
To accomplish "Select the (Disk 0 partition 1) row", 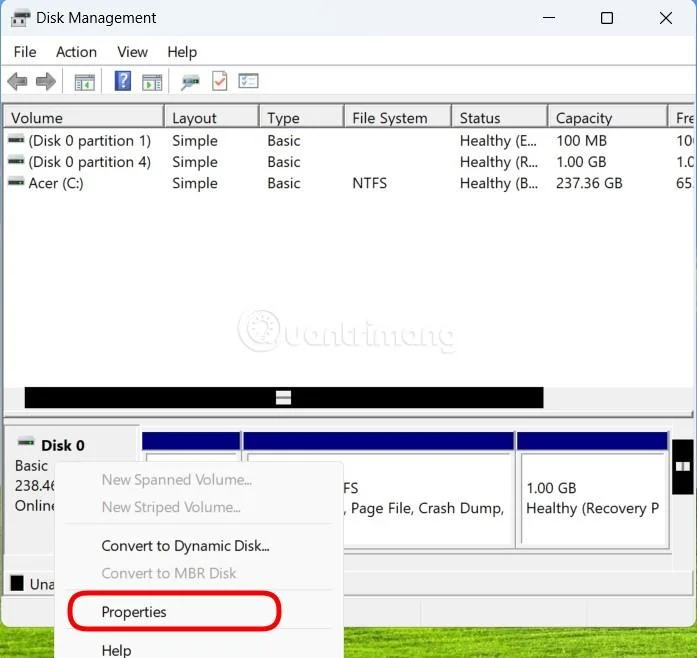I will pos(349,141).
